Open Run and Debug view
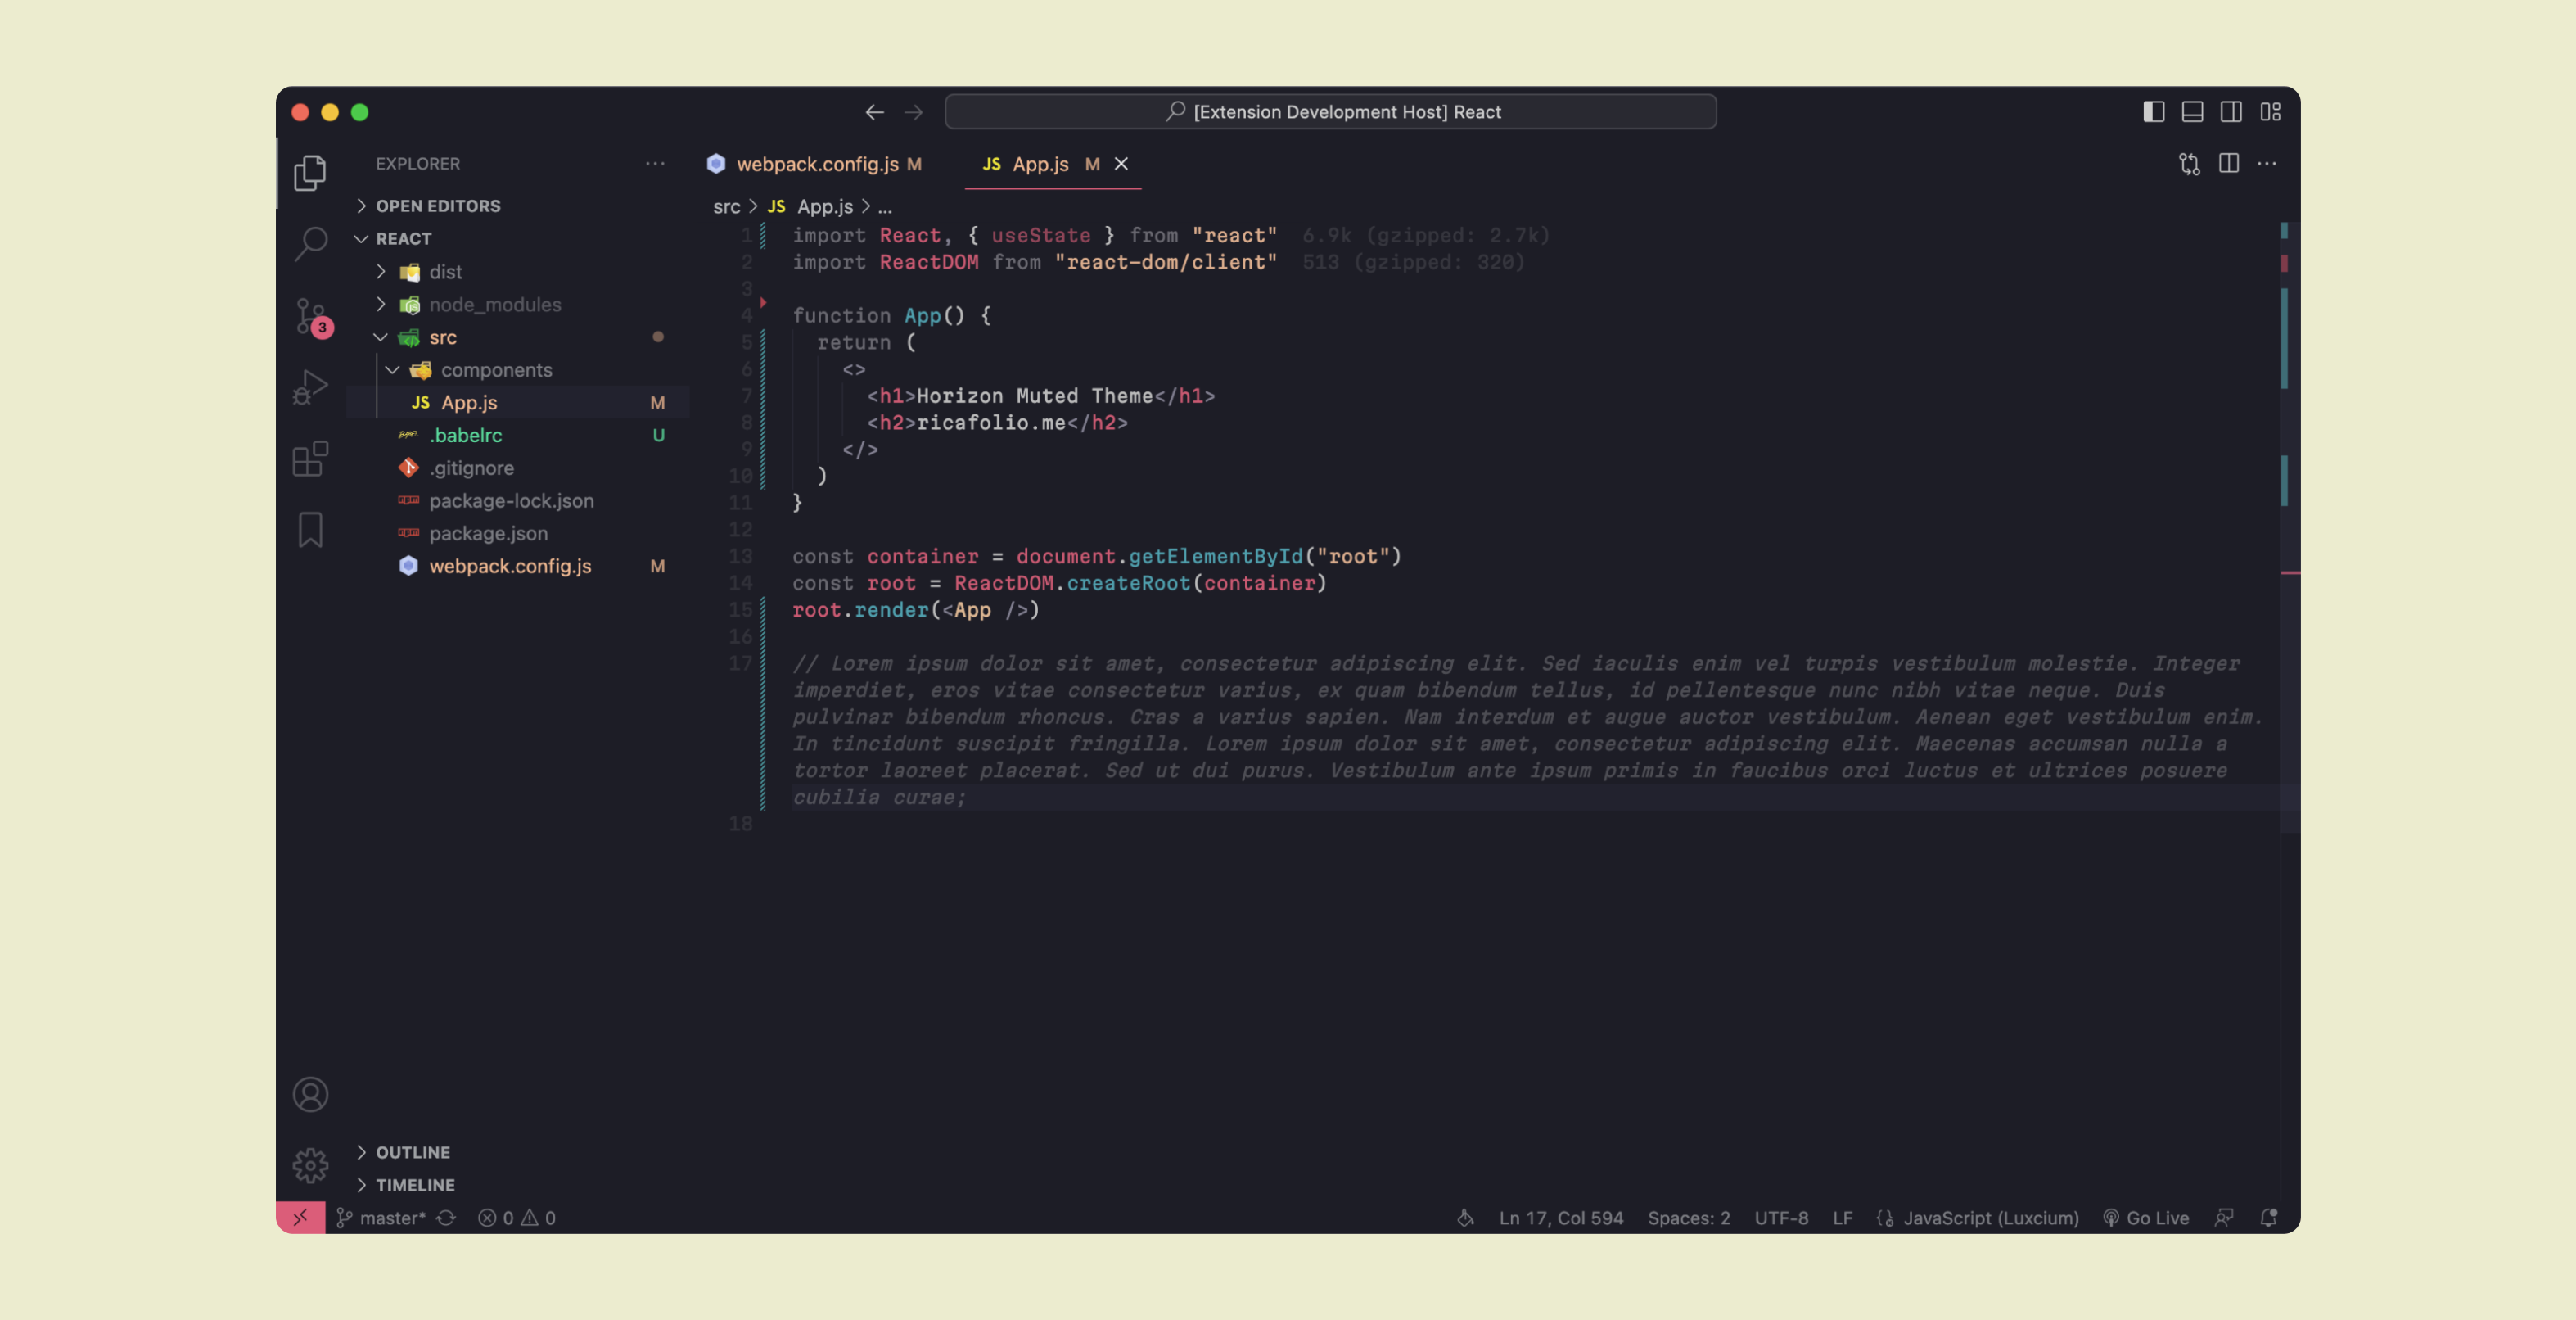2576x1320 pixels. coord(310,387)
